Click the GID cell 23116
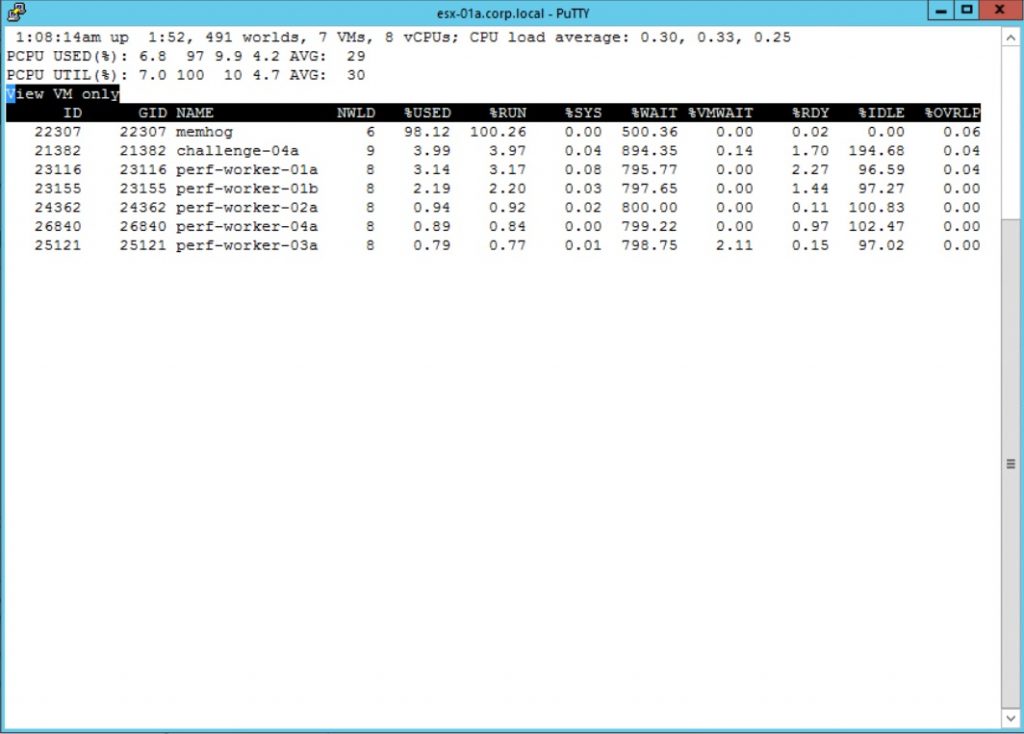 coord(143,170)
